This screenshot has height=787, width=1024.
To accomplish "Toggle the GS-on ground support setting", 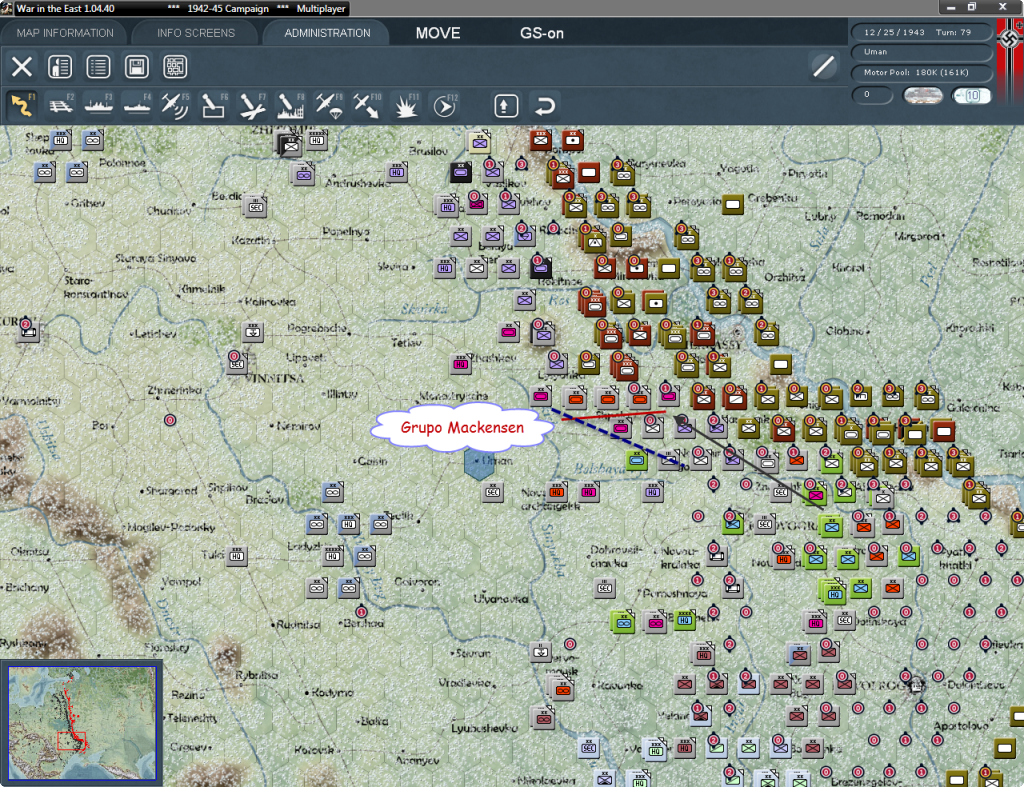I will 541,33.
